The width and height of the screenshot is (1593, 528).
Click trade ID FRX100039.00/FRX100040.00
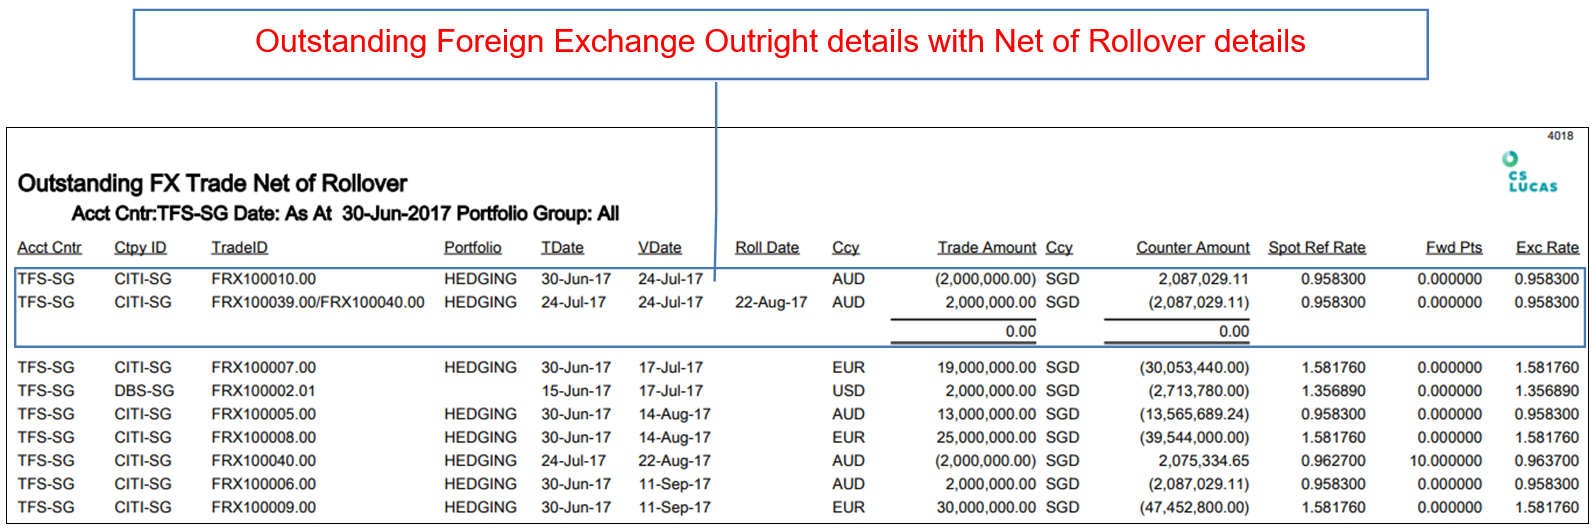[x=318, y=302]
